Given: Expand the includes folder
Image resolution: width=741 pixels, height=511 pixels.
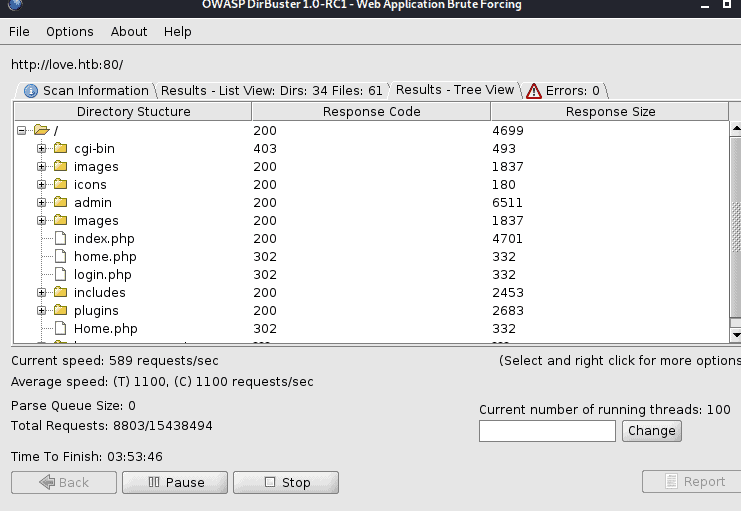Looking at the screenshot, I should (42, 293).
